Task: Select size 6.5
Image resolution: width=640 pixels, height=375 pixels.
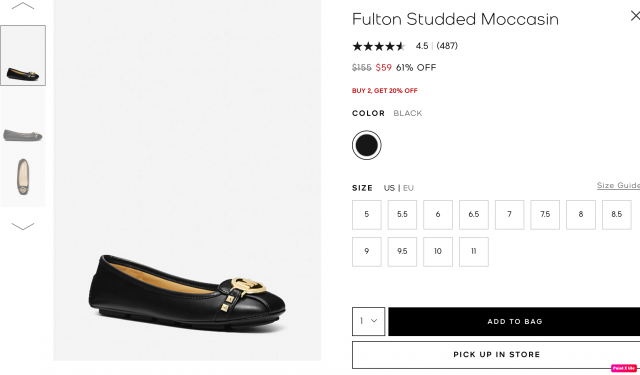Action: [473, 215]
